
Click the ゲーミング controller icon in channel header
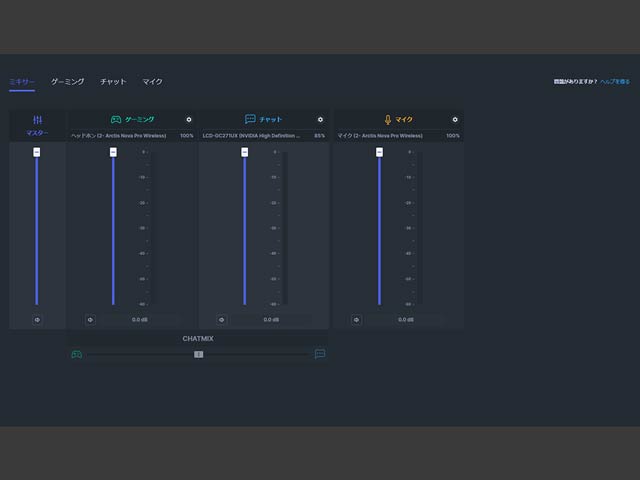click(x=116, y=120)
